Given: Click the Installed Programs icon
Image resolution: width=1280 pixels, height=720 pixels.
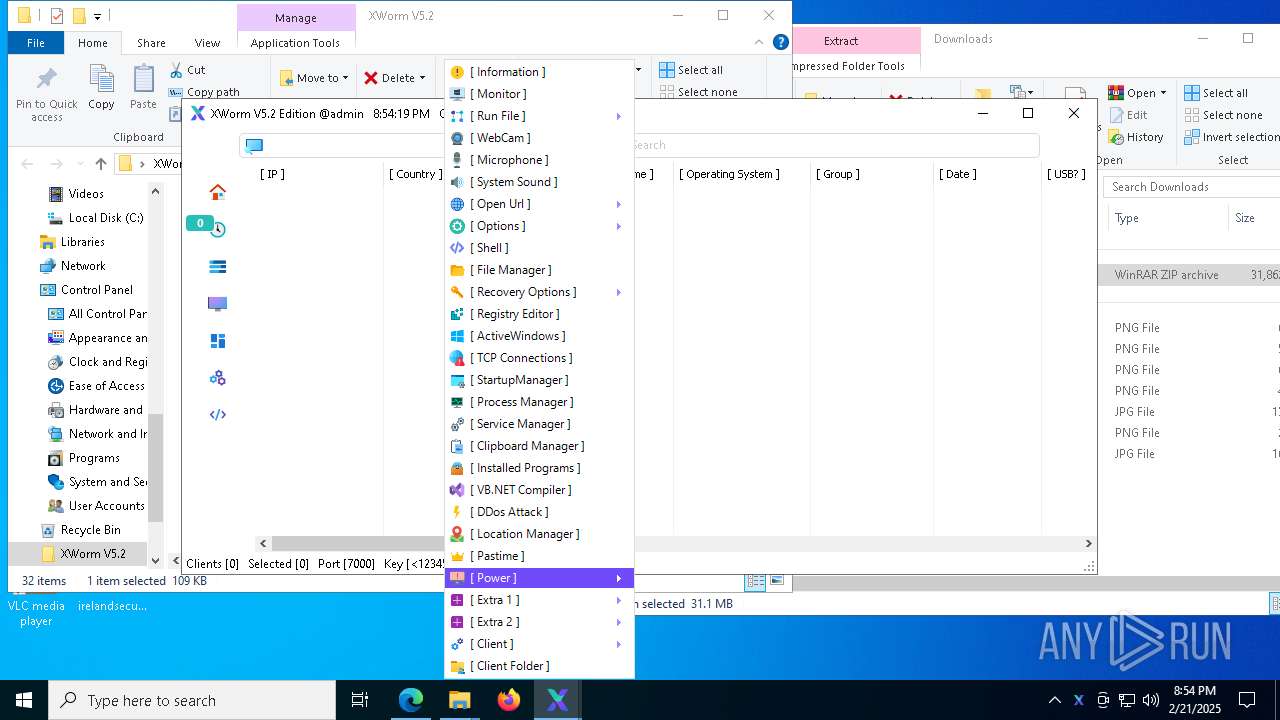Looking at the screenshot, I should (457, 468).
